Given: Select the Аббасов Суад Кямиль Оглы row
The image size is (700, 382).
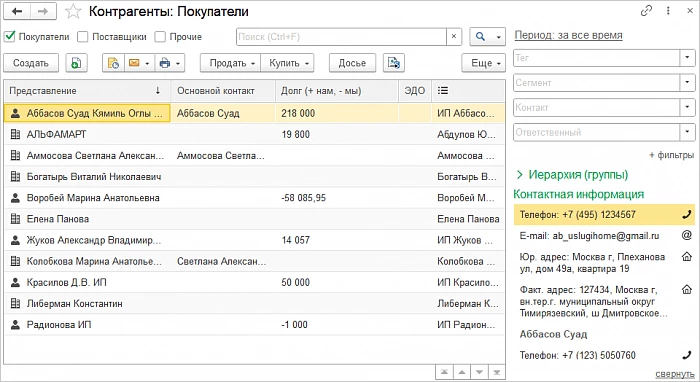Looking at the screenshot, I should tap(254, 113).
